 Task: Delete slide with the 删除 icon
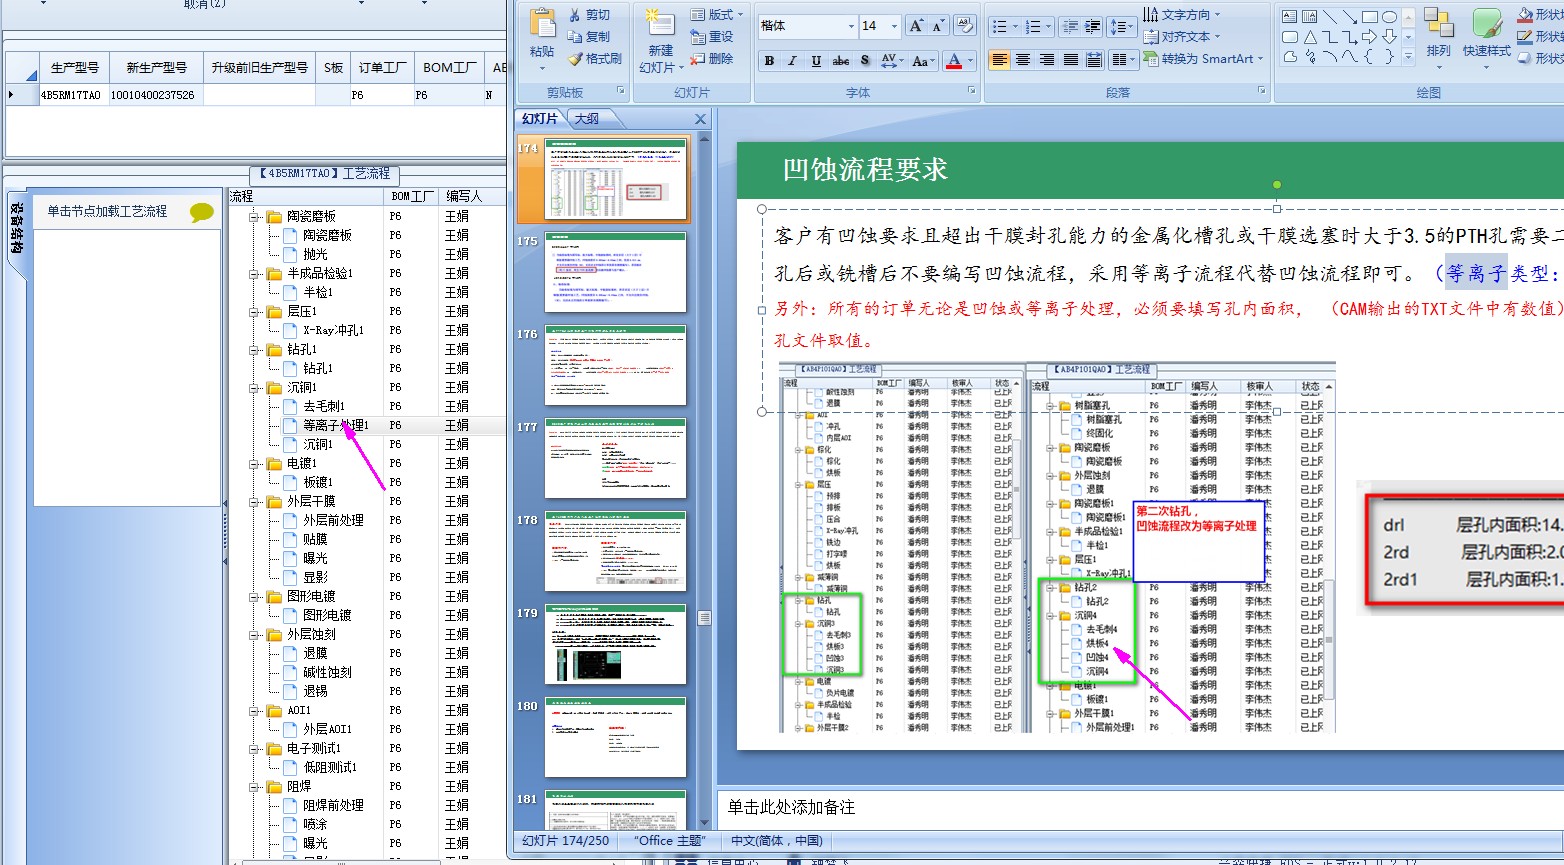click(711, 59)
